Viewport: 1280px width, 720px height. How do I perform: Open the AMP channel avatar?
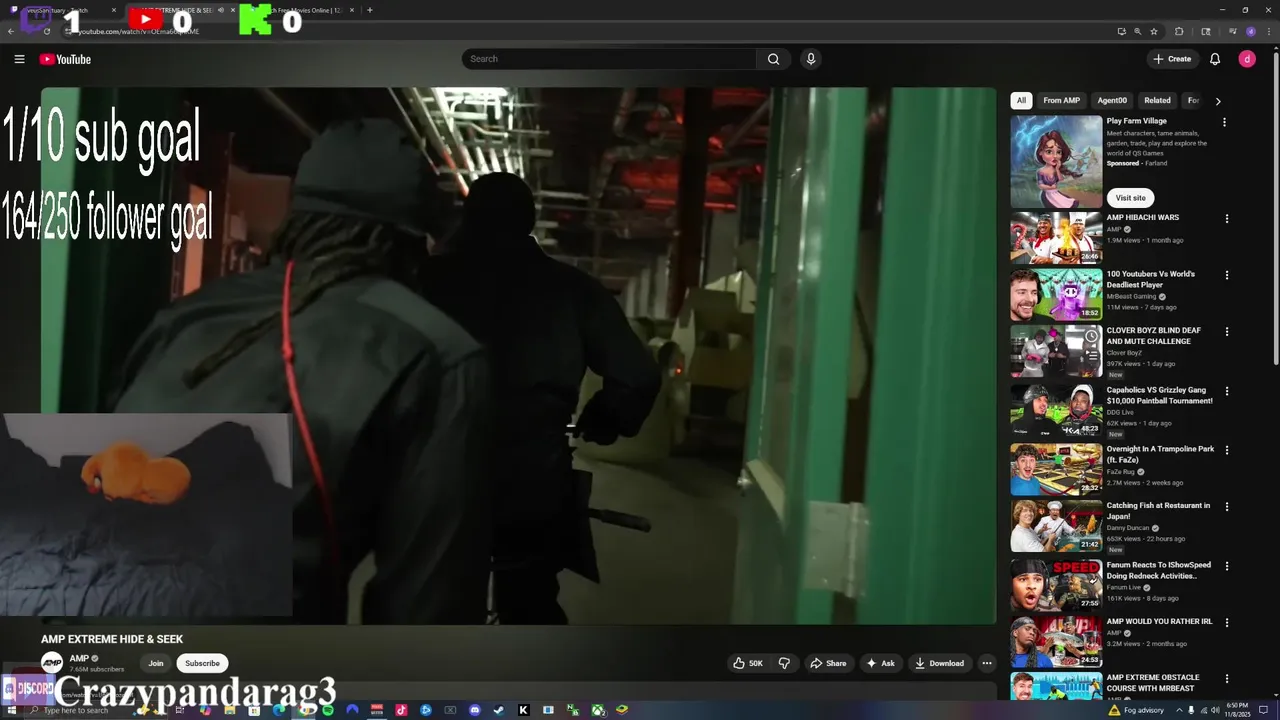click(52, 663)
